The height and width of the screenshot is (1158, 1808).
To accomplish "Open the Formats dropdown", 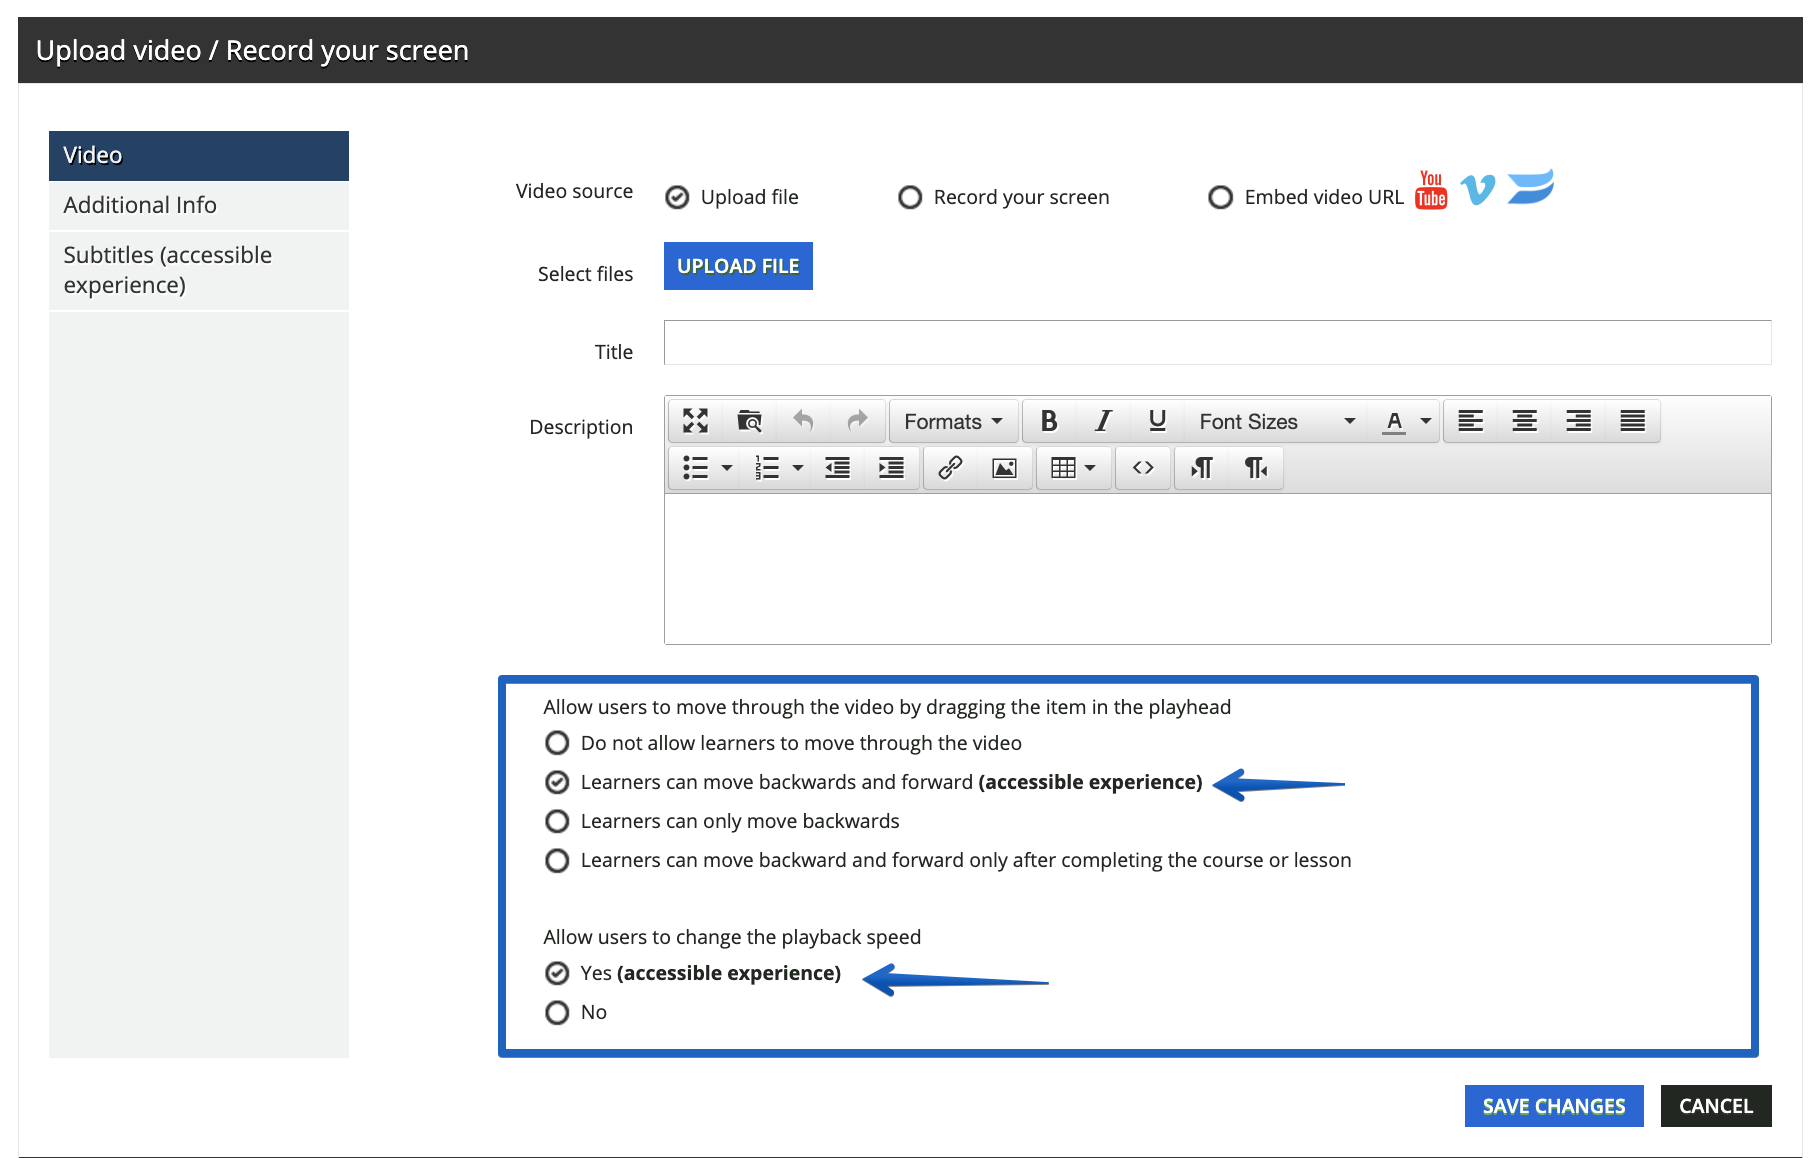I will pyautogui.click(x=953, y=421).
